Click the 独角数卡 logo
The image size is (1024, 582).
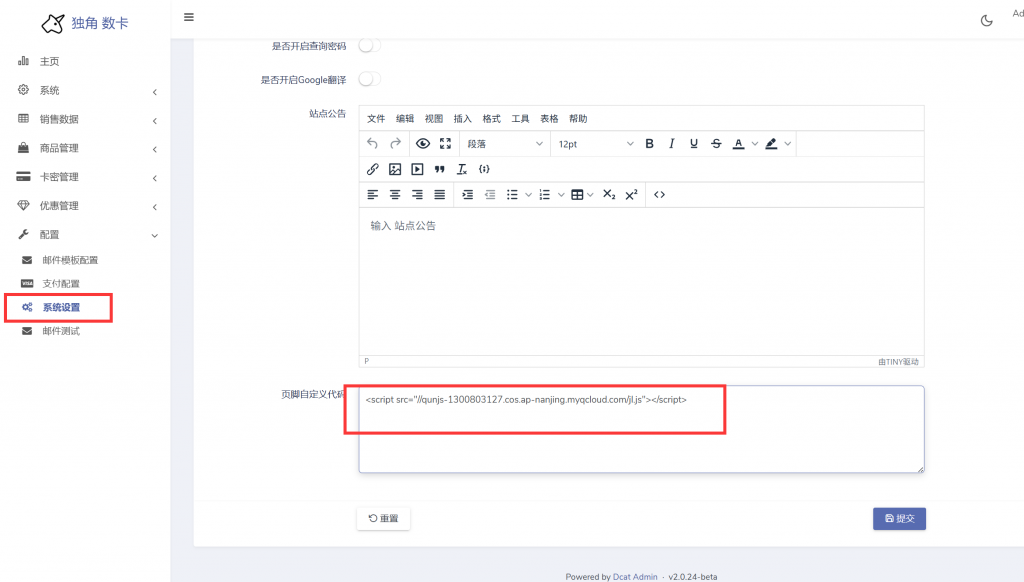[x=85, y=23]
